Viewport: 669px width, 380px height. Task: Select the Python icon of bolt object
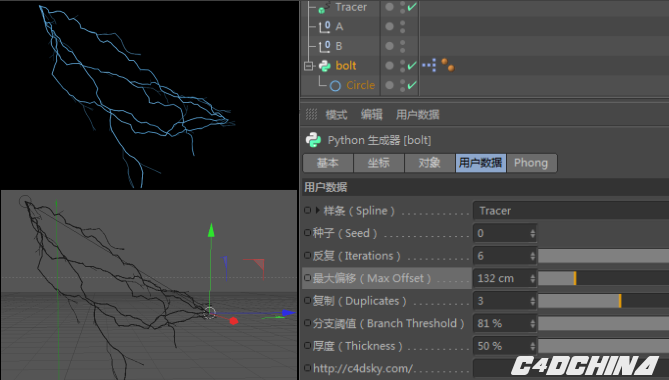tap(325, 66)
